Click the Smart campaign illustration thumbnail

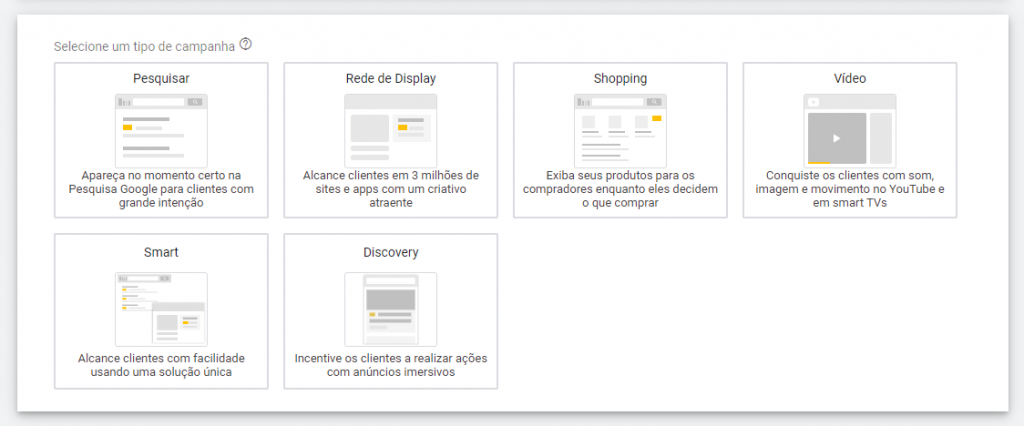tap(161, 309)
